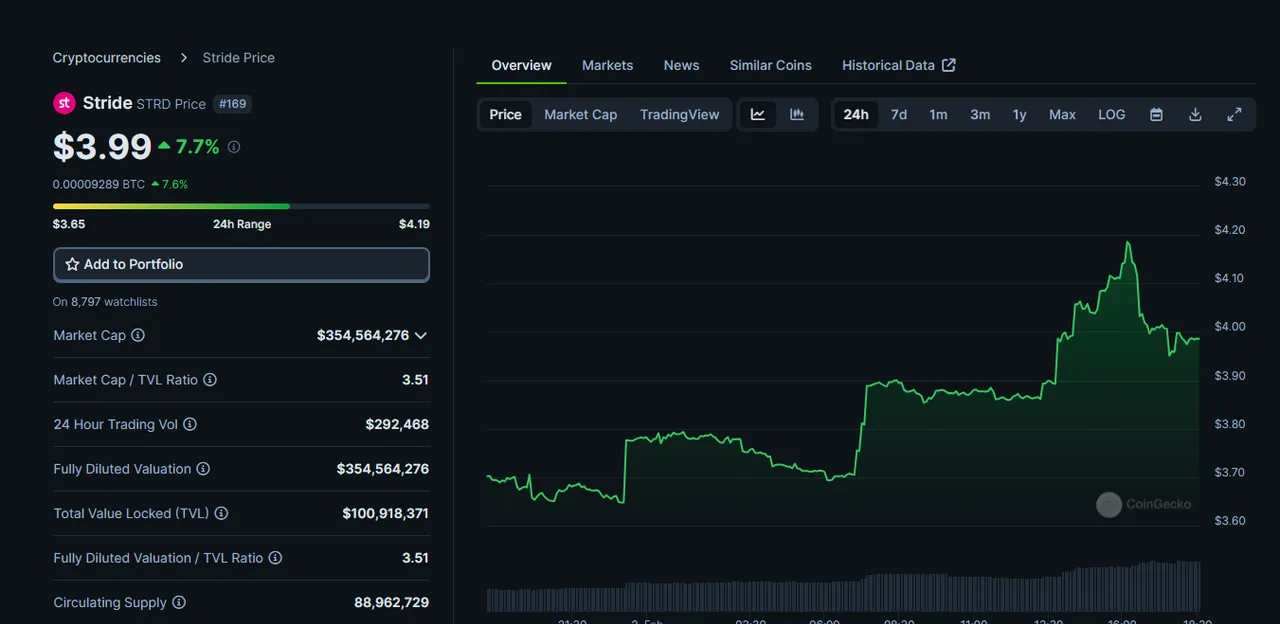Click the $3.99 price text
Image resolution: width=1280 pixels, height=624 pixels.
tap(102, 146)
